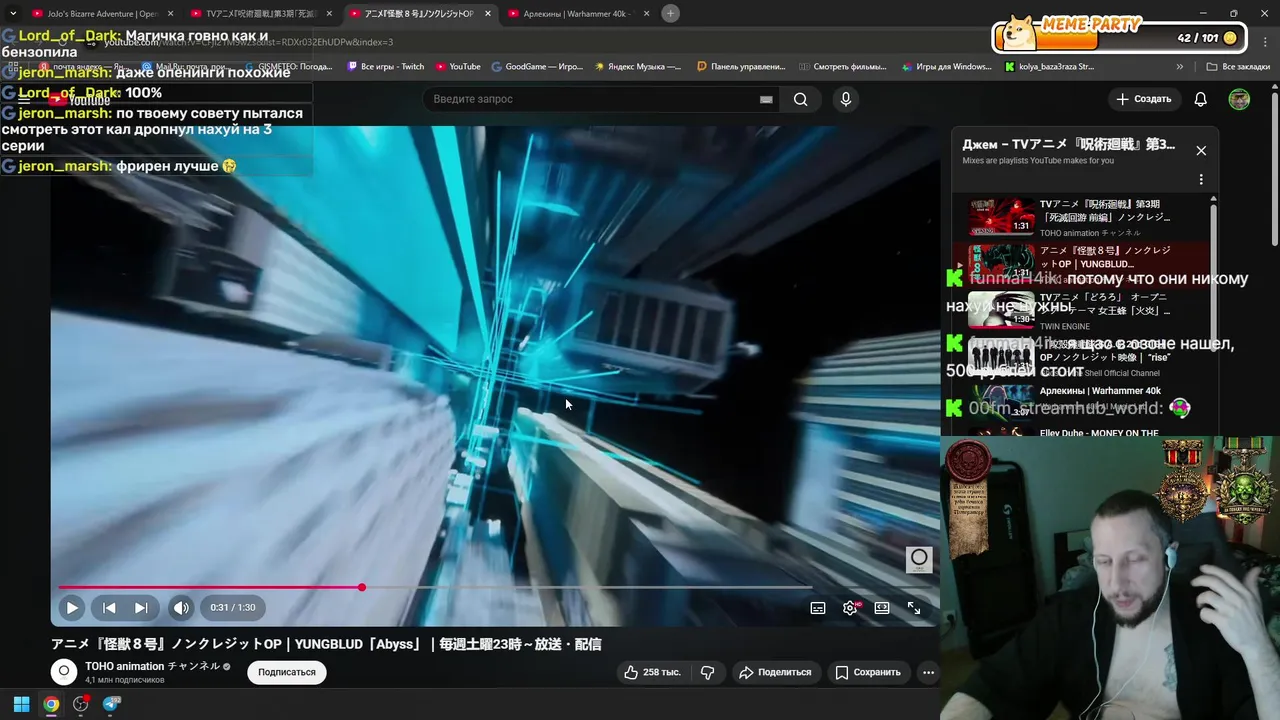Select the OP 'rise' playlist video
Viewport: 1280px width, 720px height.
coord(1085,357)
